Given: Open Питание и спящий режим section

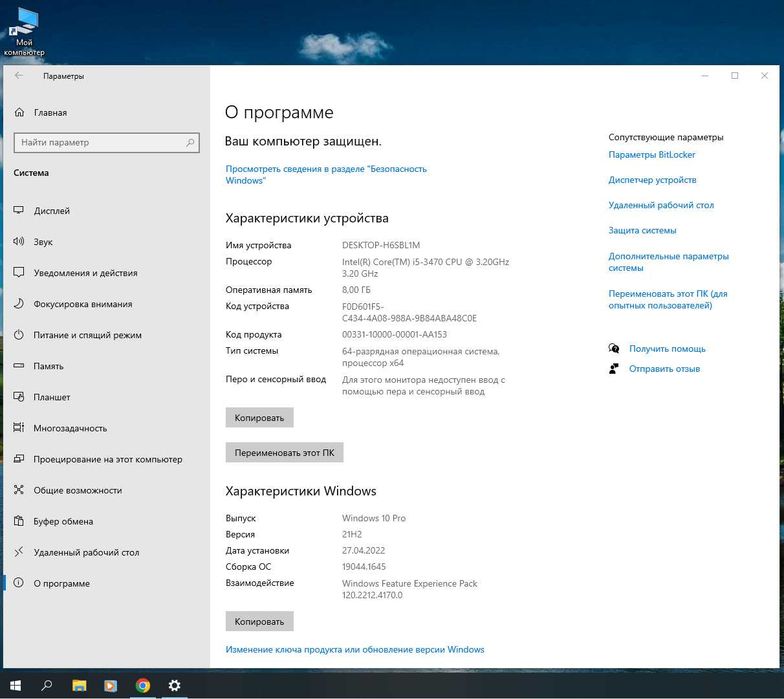Looking at the screenshot, I should (x=88, y=335).
